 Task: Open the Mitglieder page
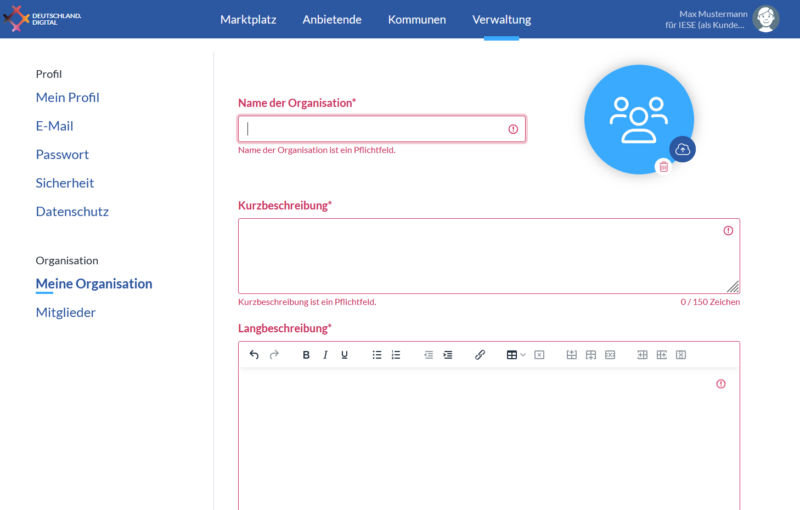65,313
